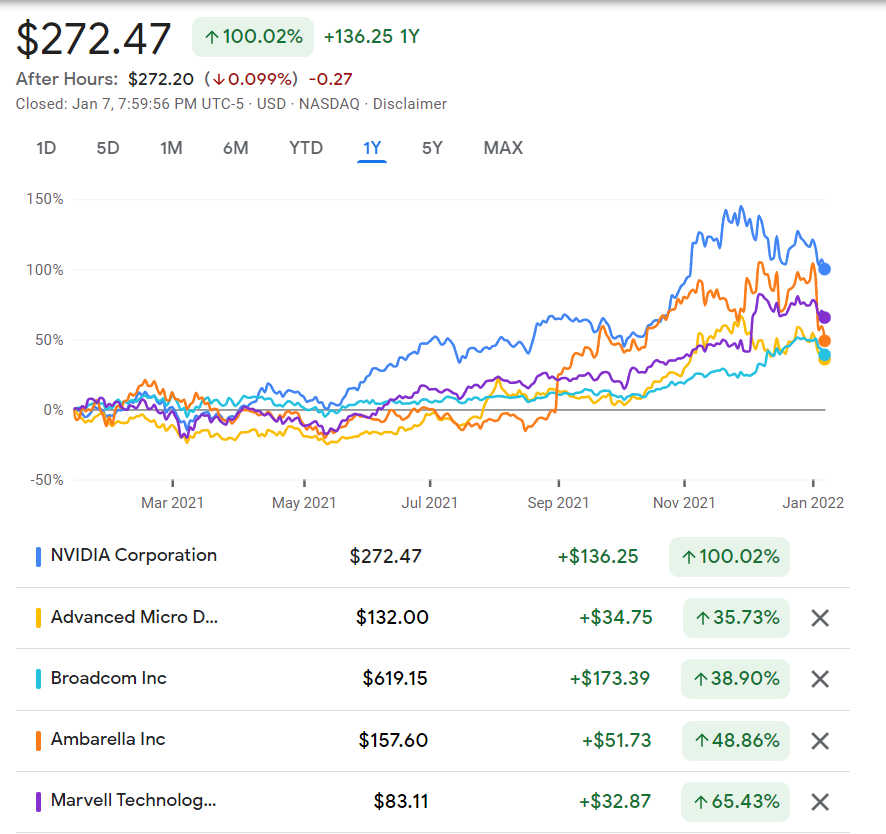The image size is (886, 834).
Task: Remove Broadcom Inc from the chart
Action: (820, 679)
